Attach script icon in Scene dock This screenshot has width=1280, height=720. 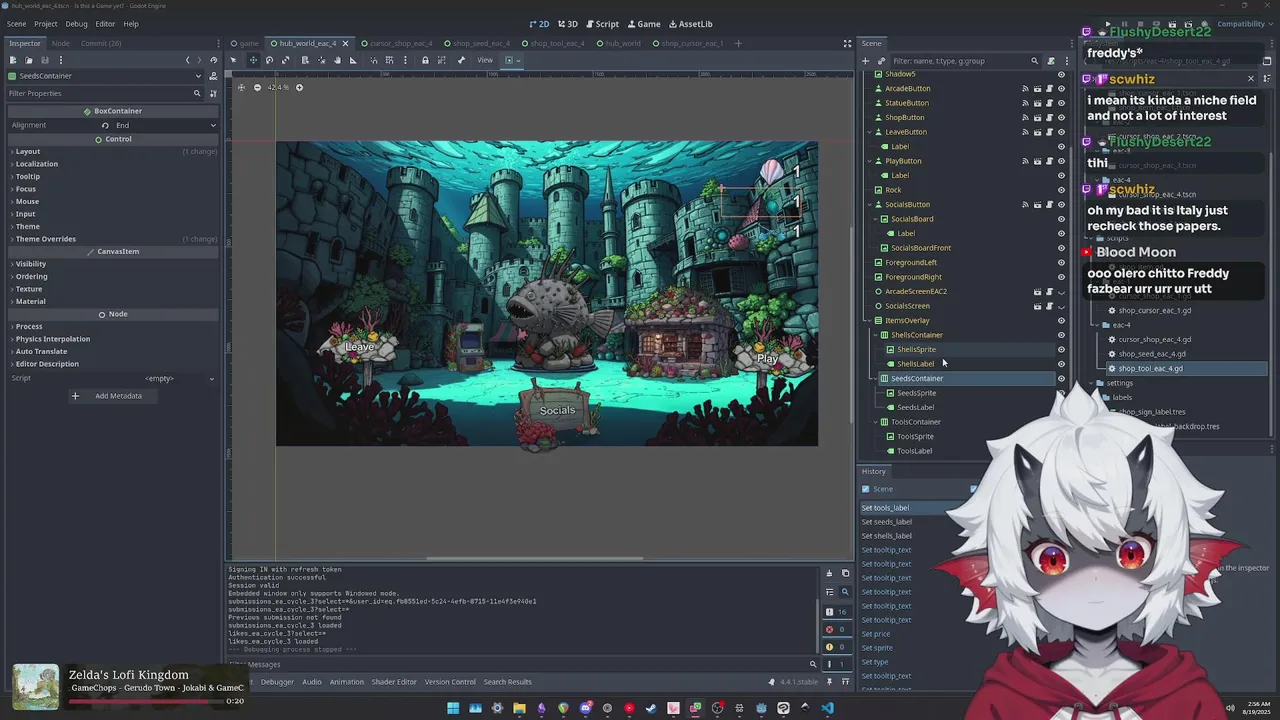click(1050, 61)
